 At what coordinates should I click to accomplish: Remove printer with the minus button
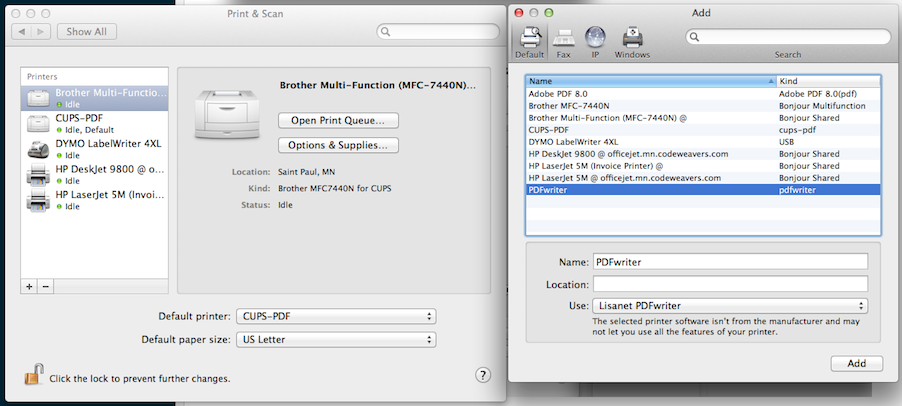tap(45, 286)
